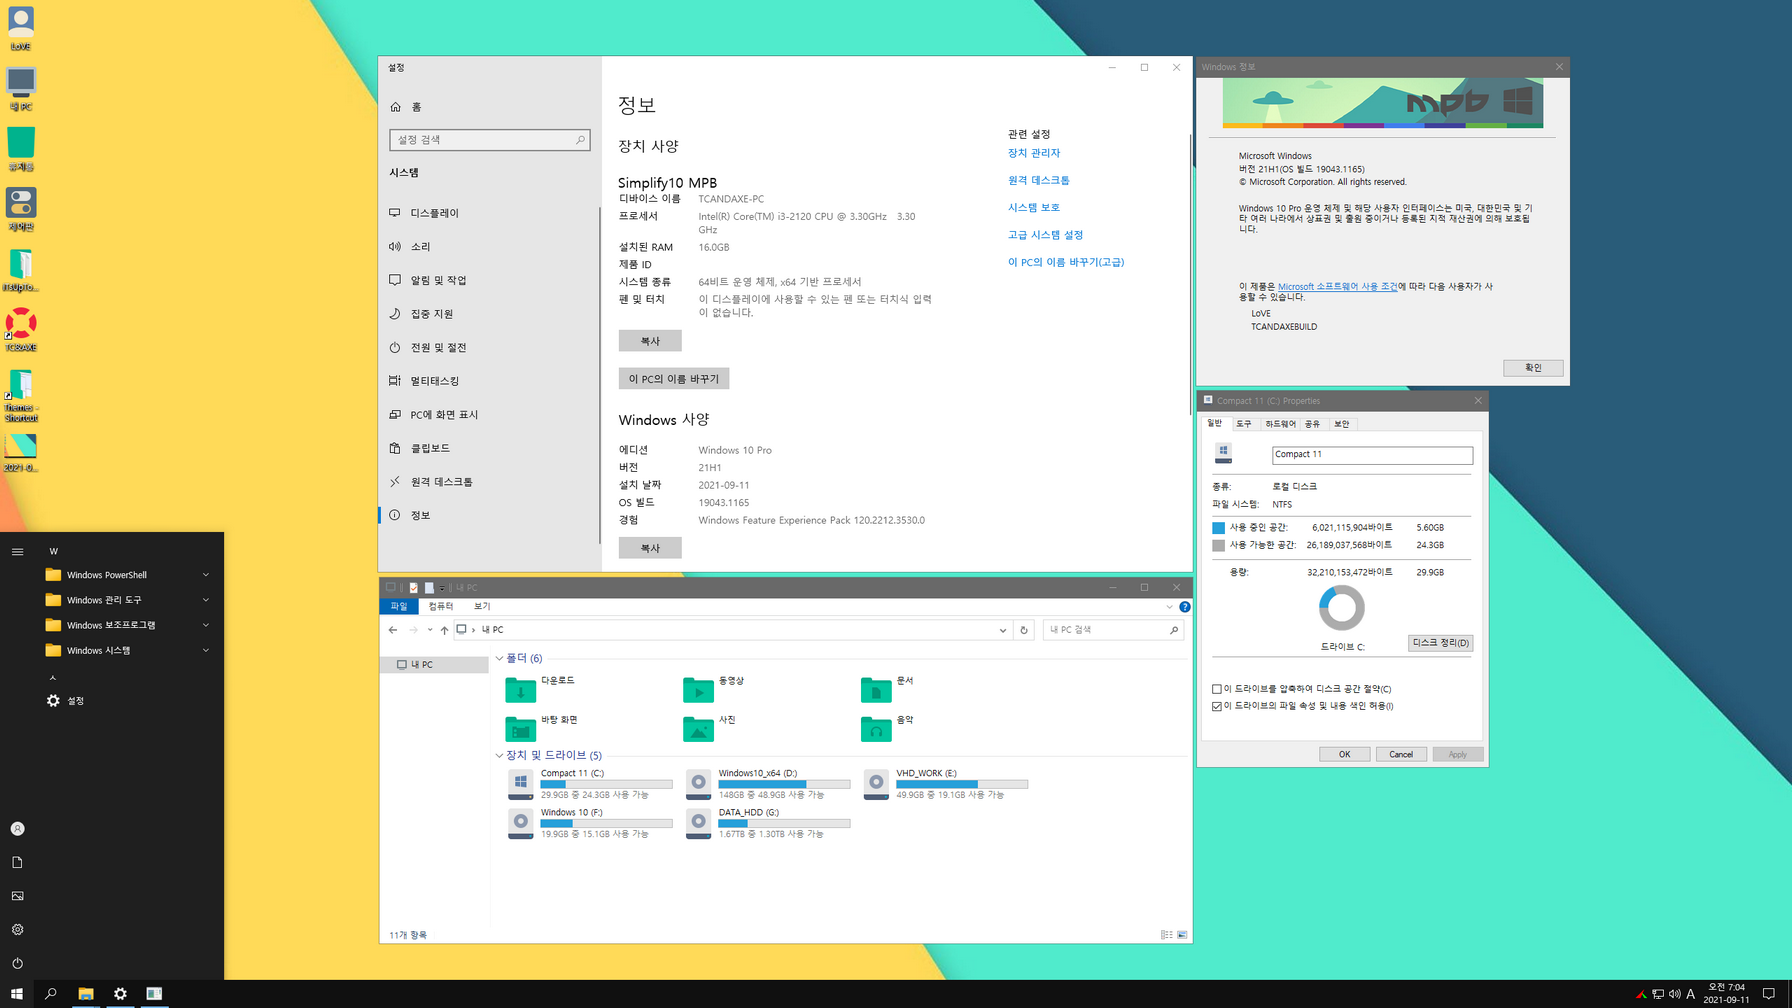Click the Explorer up-folder arrow
The image size is (1792, 1008).
pos(445,630)
